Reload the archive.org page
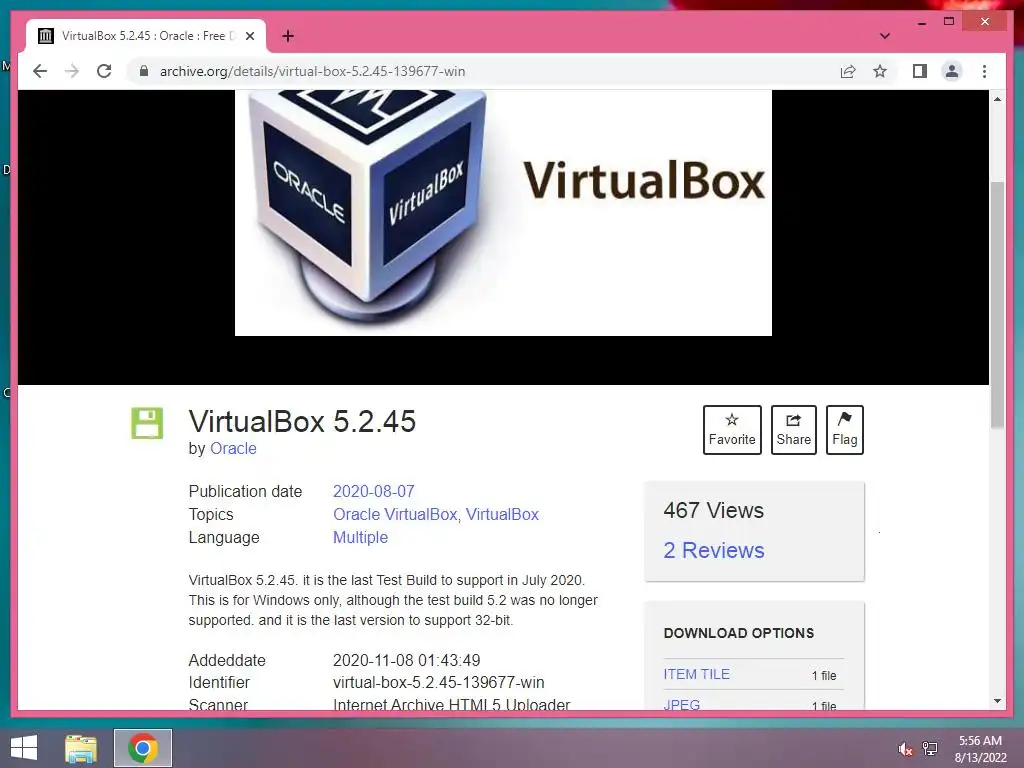1024x768 pixels. pyautogui.click(x=104, y=71)
